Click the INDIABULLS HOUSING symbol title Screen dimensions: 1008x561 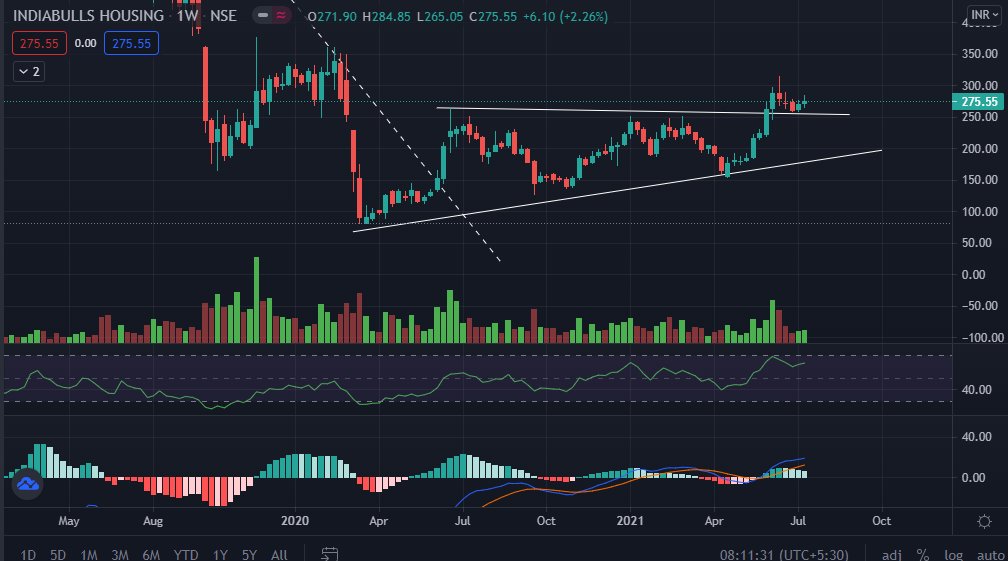click(89, 15)
